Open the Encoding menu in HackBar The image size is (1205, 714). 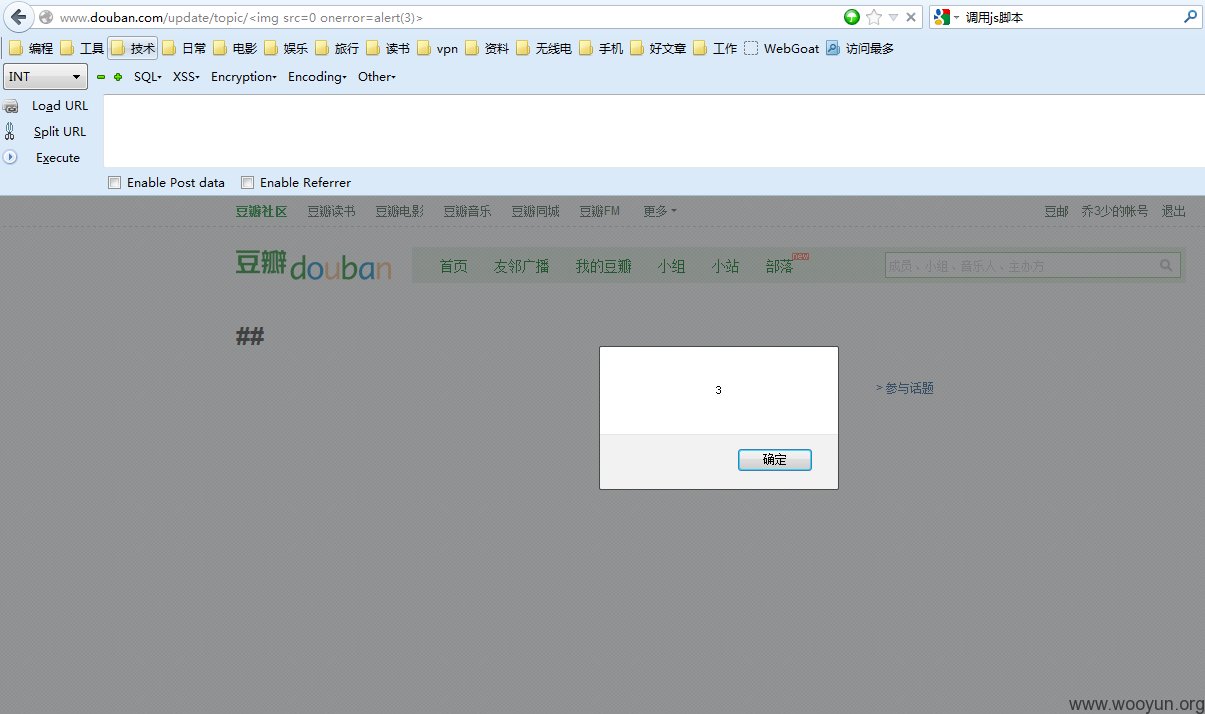click(317, 77)
